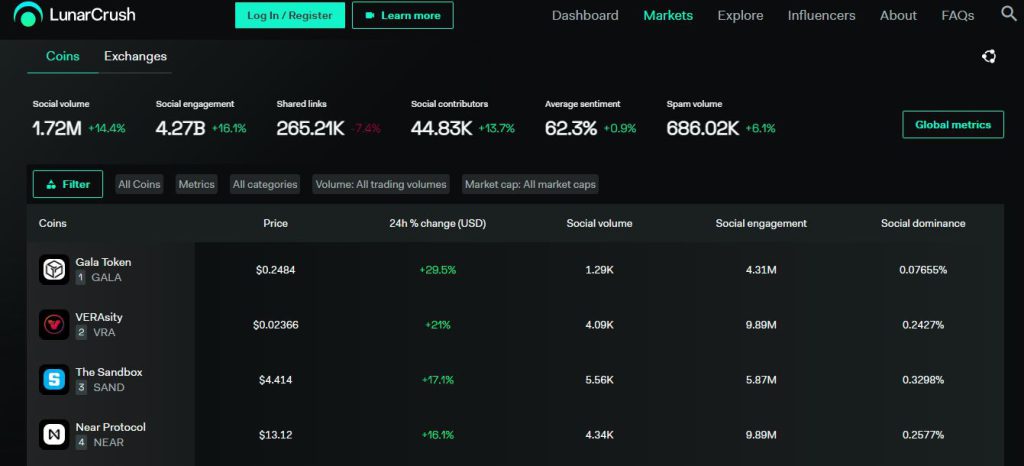Click the Shared links 265.21K stat
Image resolution: width=1024 pixels, height=466 pixels.
click(x=328, y=119)
